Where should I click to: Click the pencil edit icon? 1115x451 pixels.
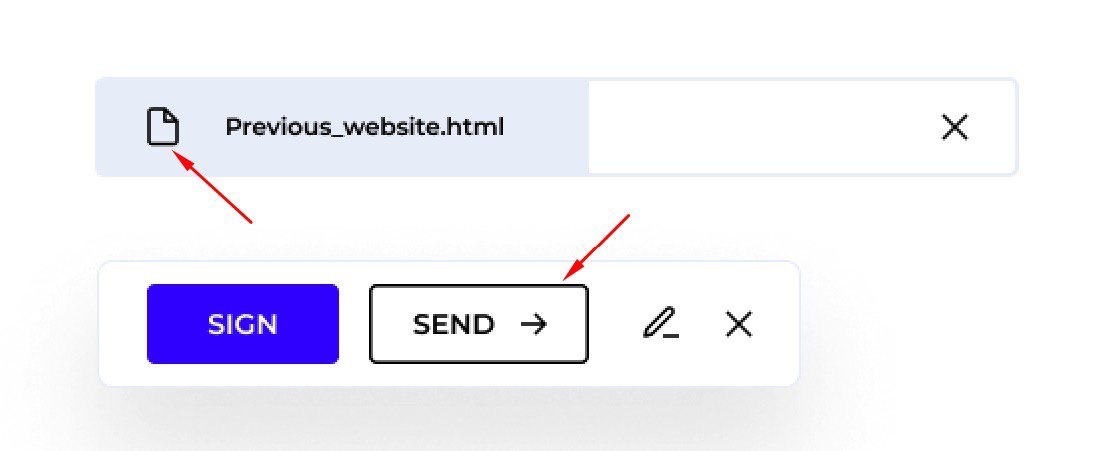[661, 324]
